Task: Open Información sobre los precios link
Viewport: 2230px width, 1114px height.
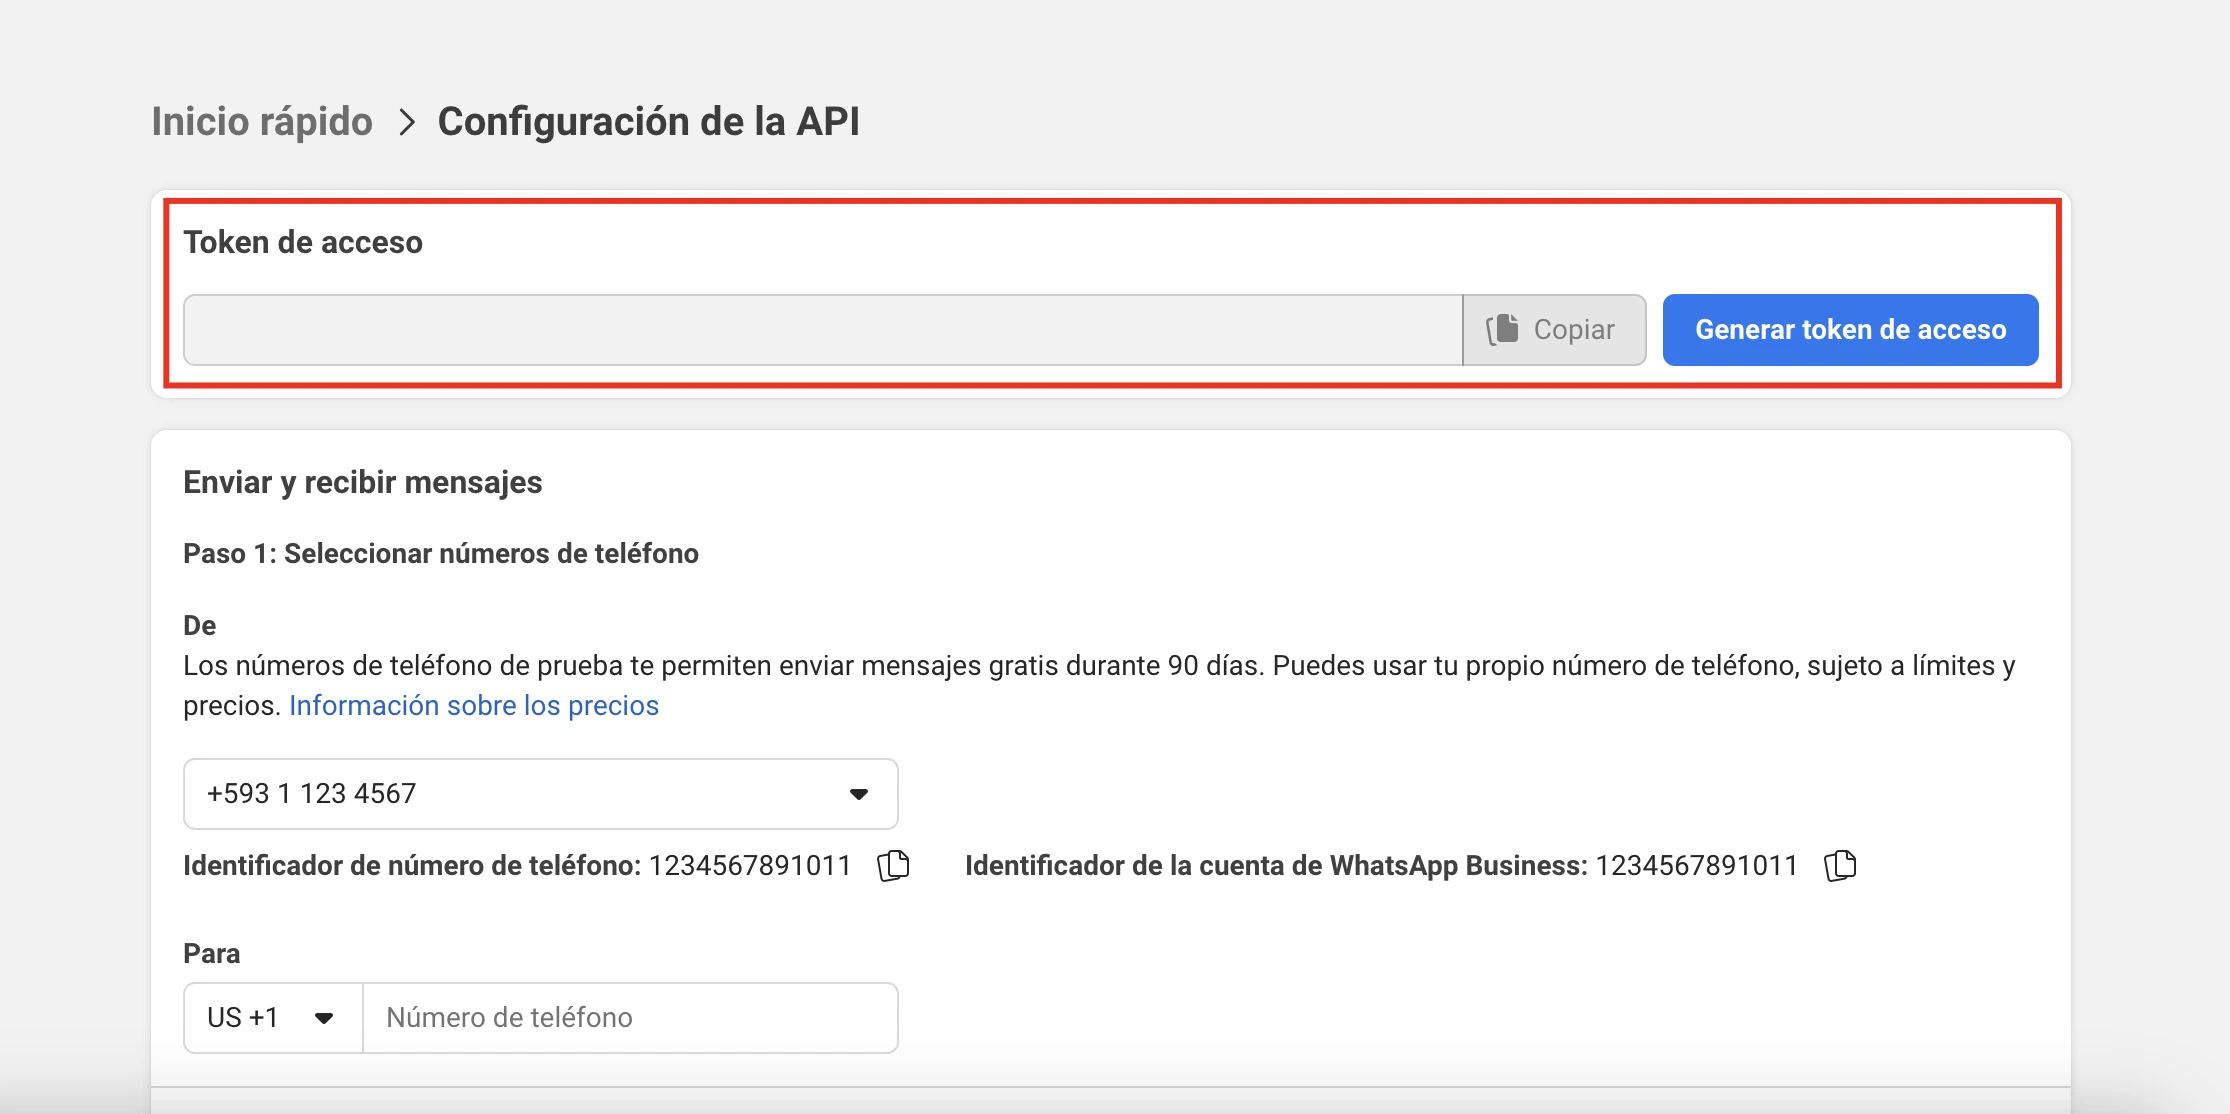Action: point(474,706)
